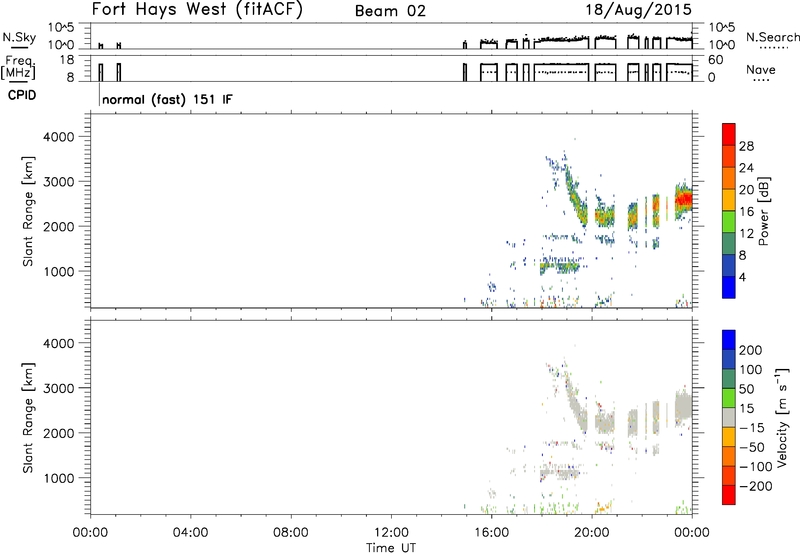Click the "N.Search" legend label
The image size is (800, 554).
pyautogui.click(x=772, y=37)
